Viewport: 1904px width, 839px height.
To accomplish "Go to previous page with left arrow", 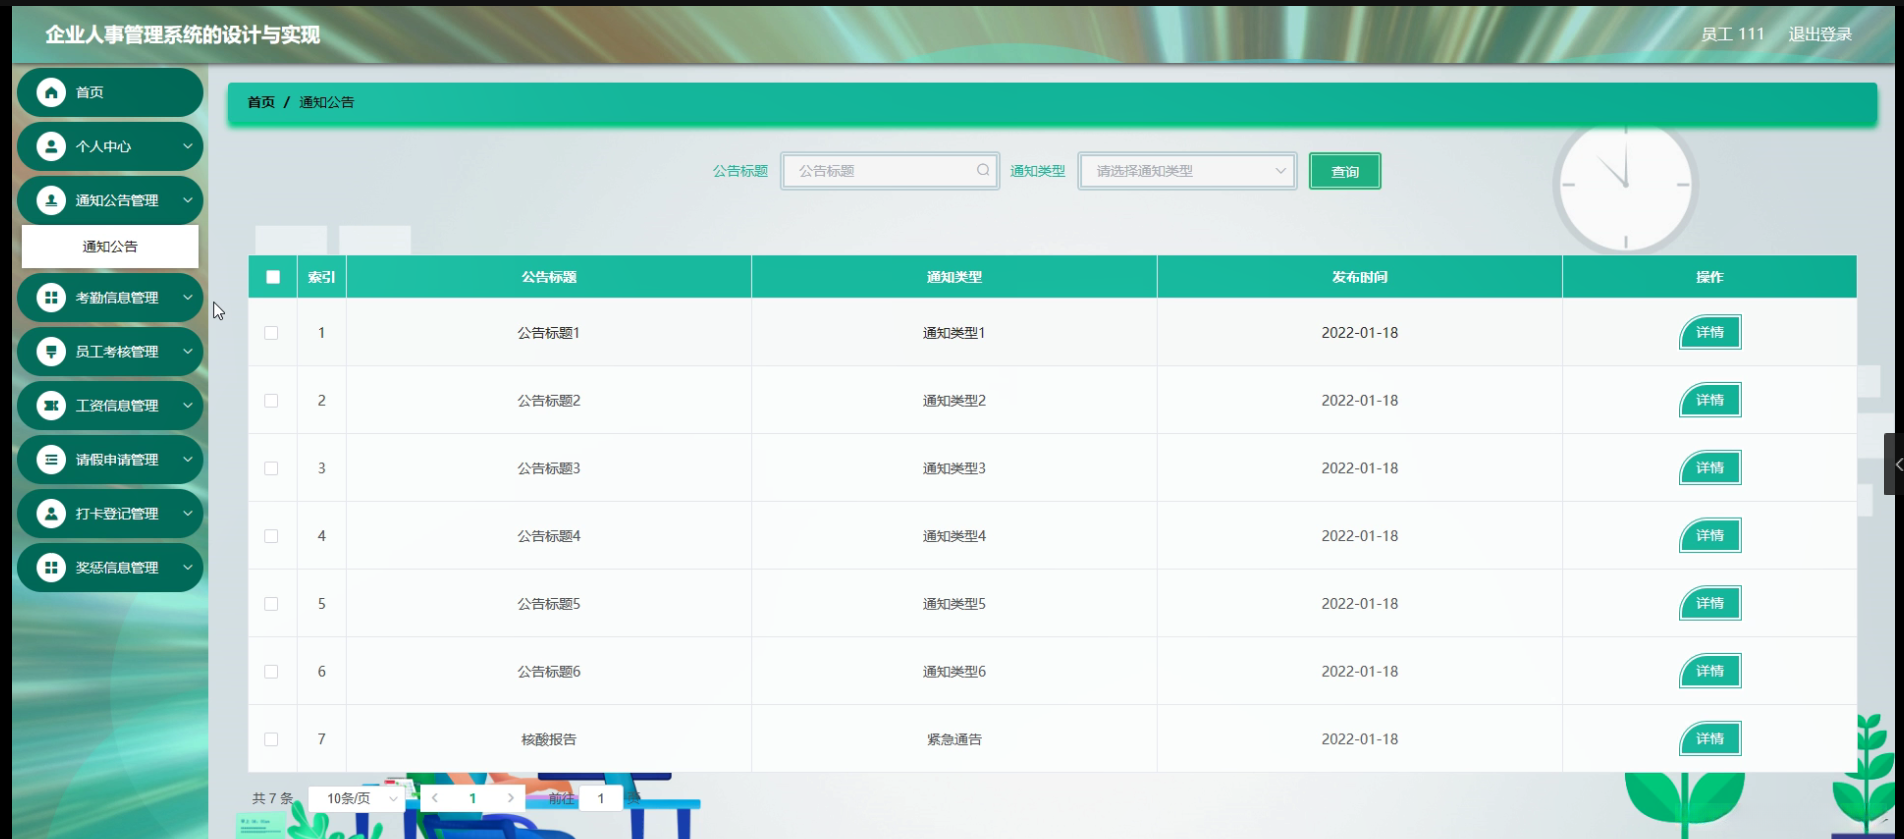I will pos(435,798).
